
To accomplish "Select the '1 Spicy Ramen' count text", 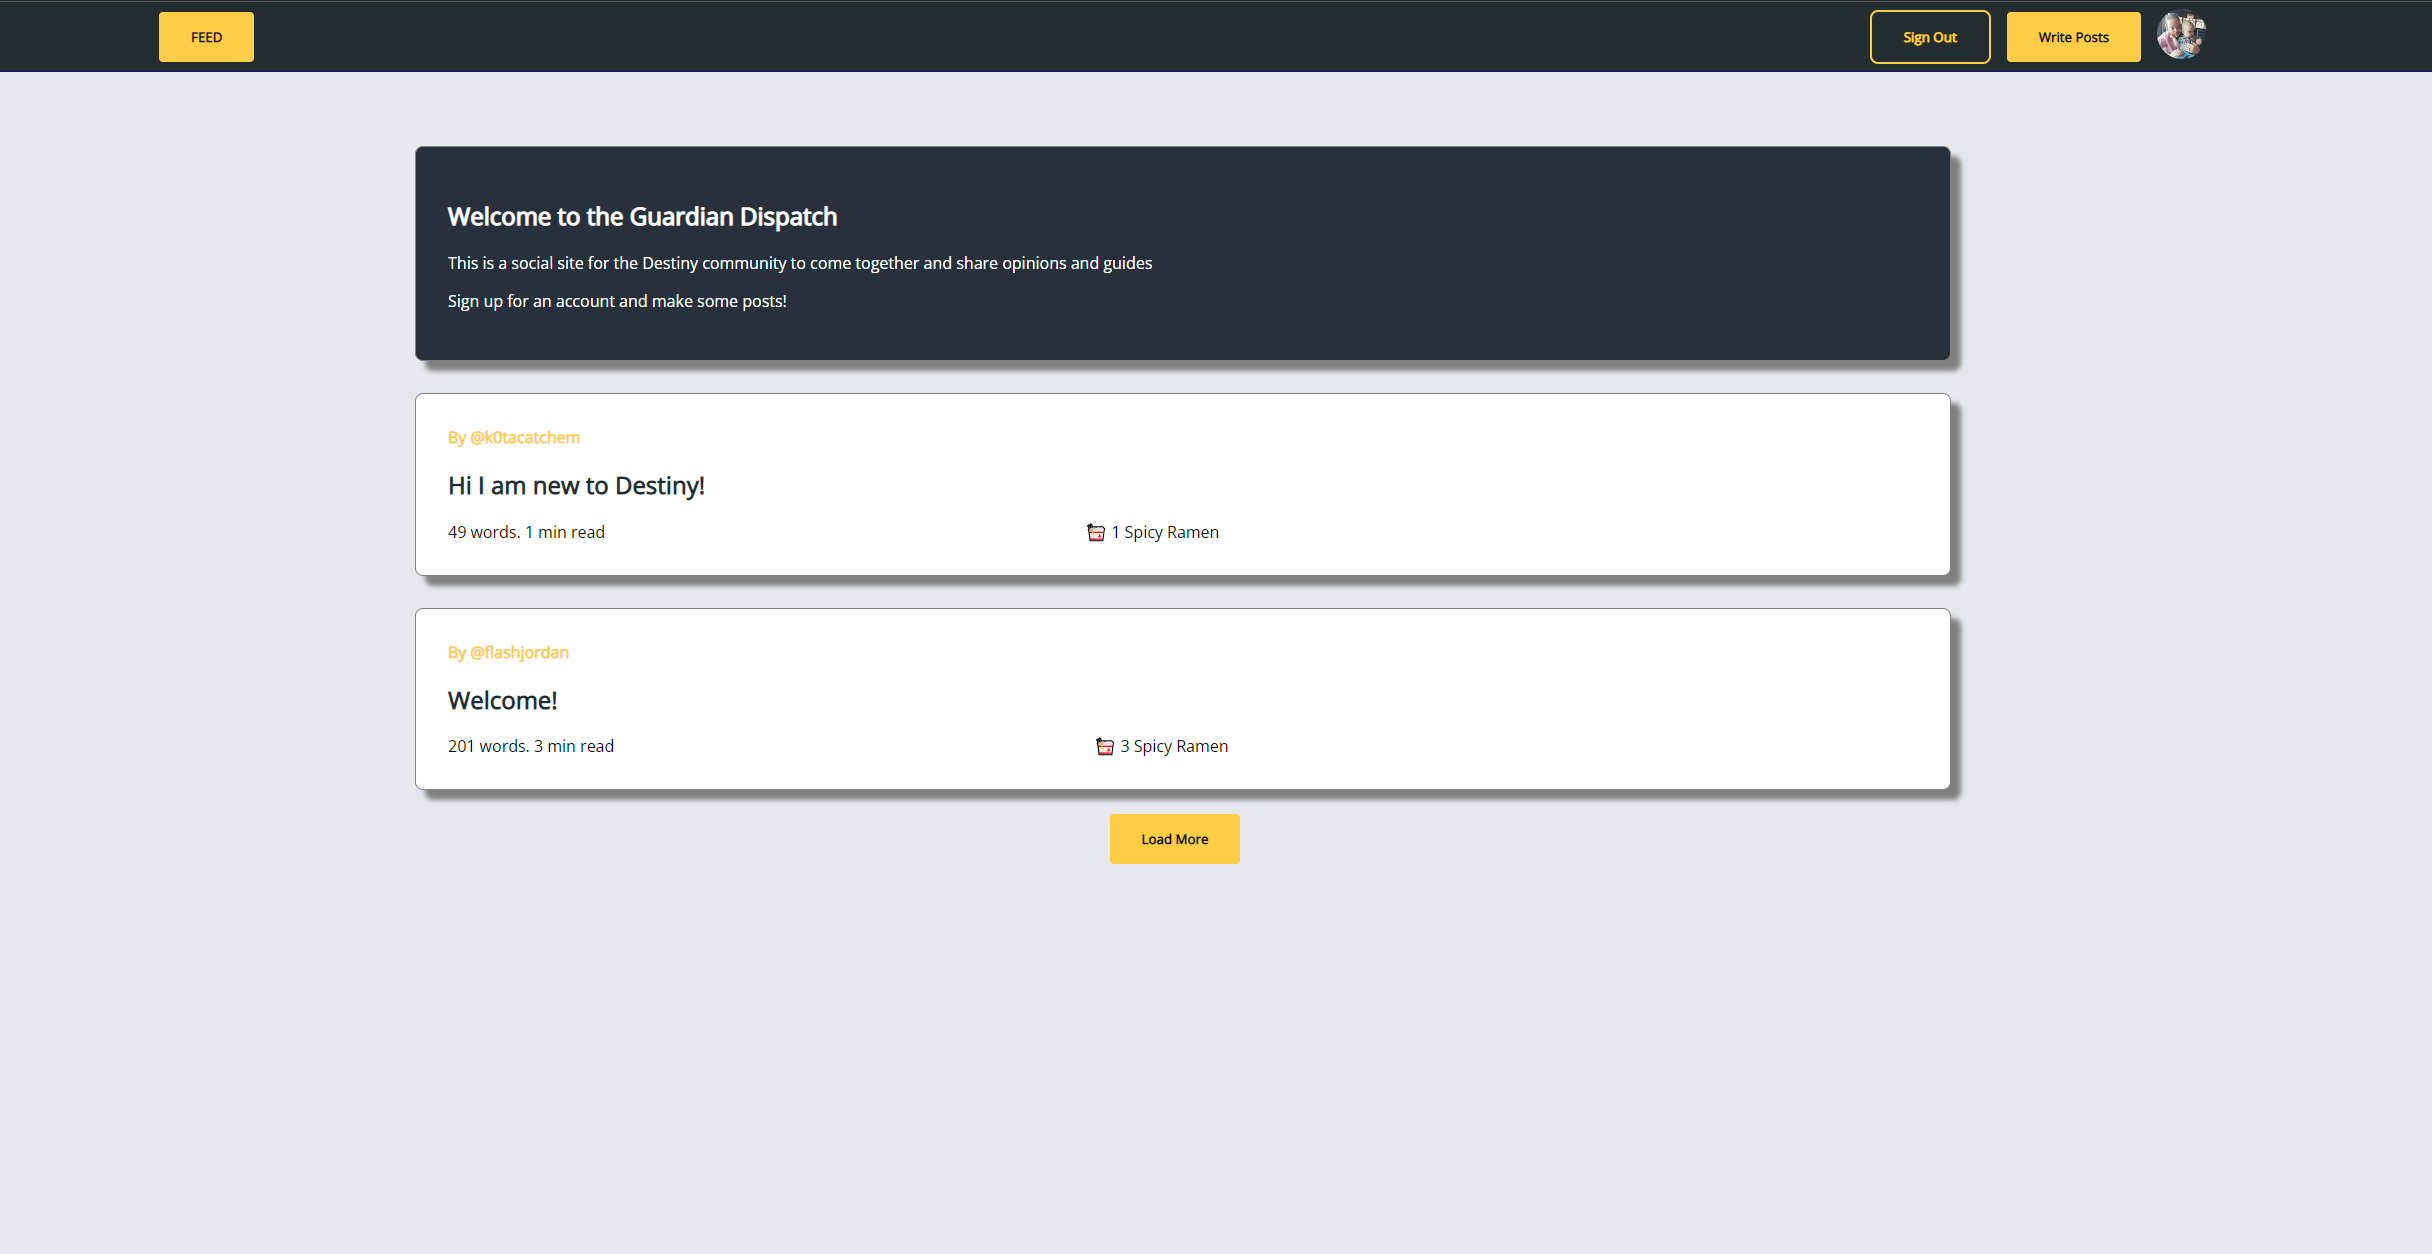I will coord(1165,532).
